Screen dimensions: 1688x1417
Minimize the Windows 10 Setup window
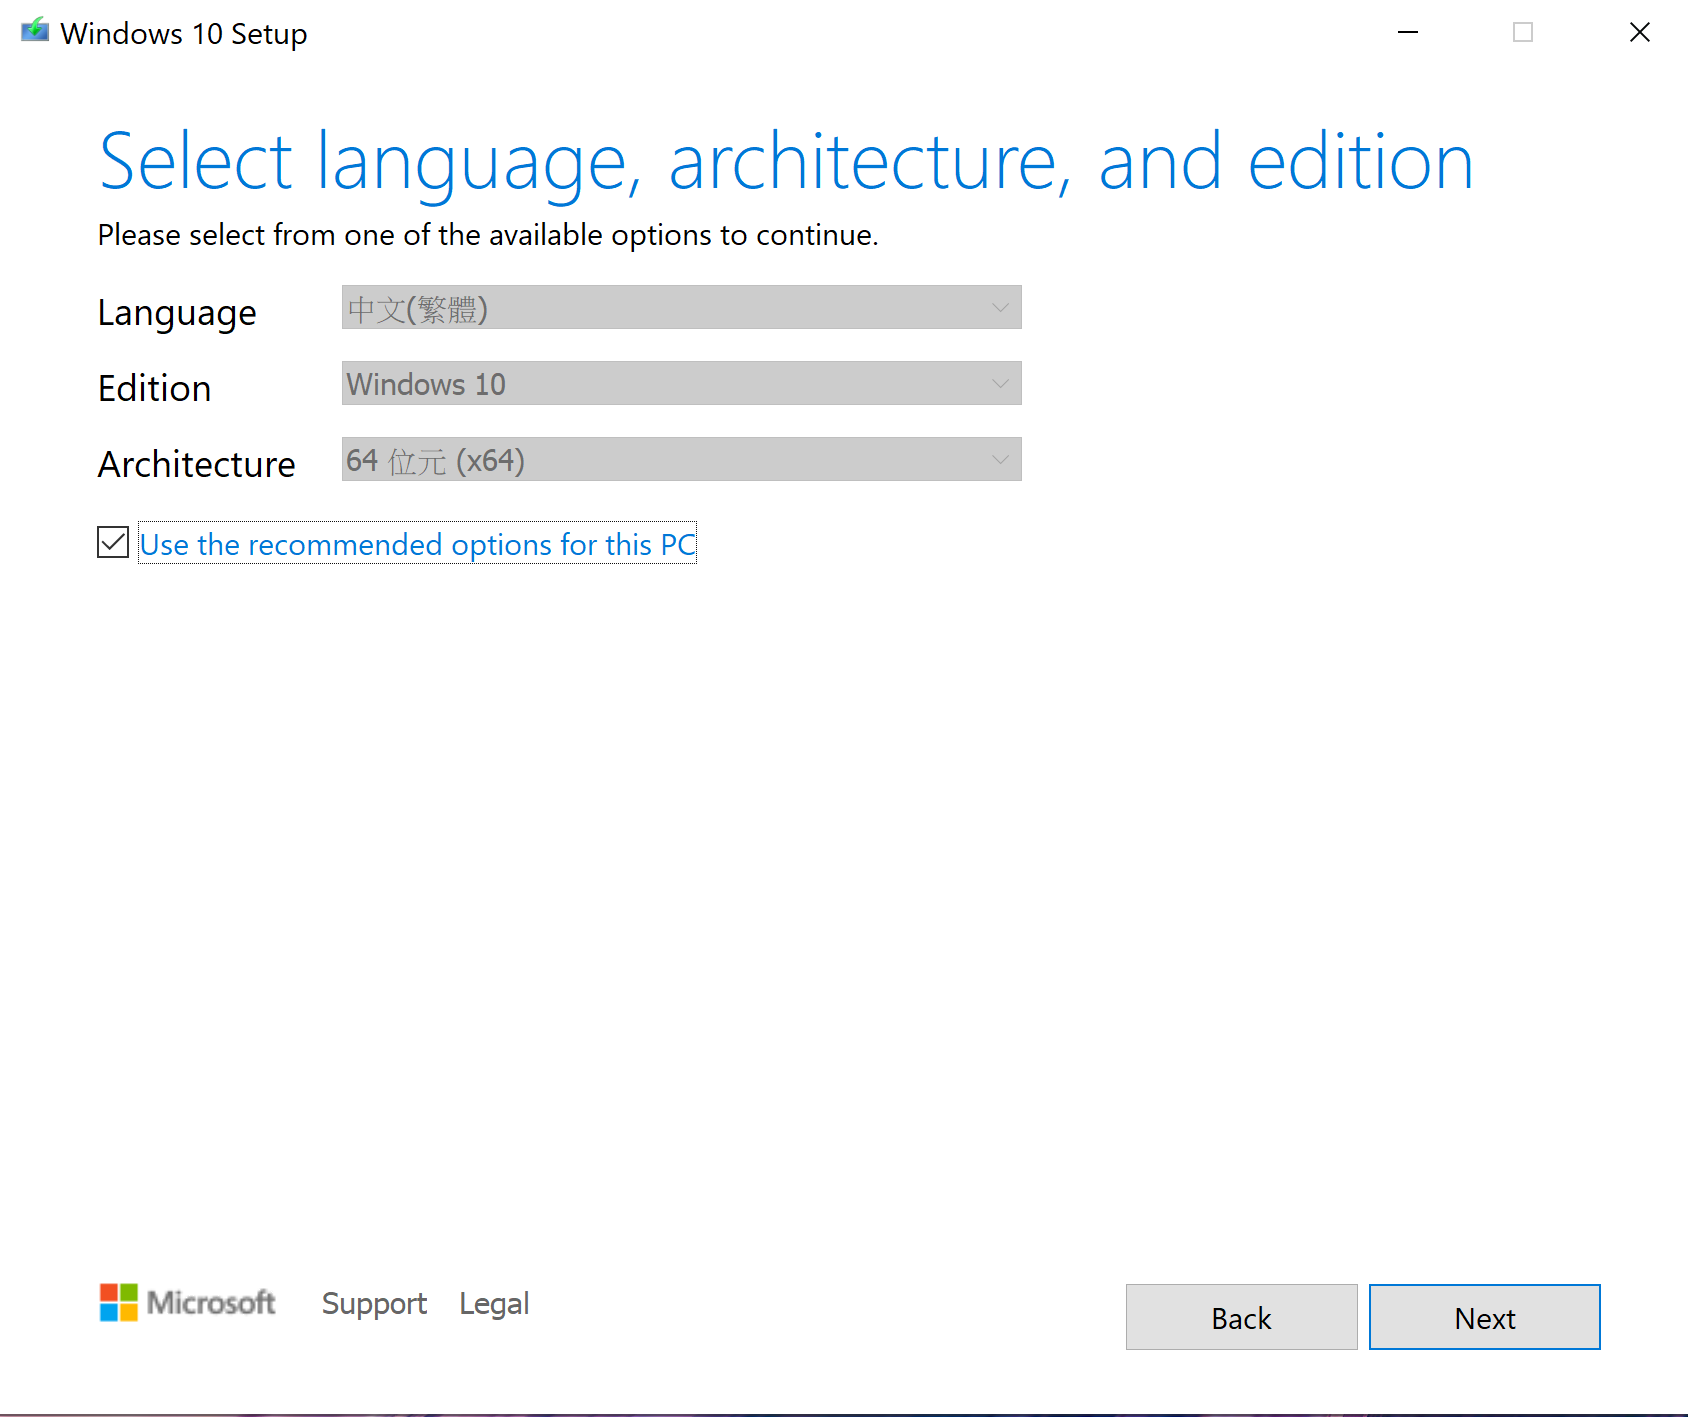[1408, 32]
